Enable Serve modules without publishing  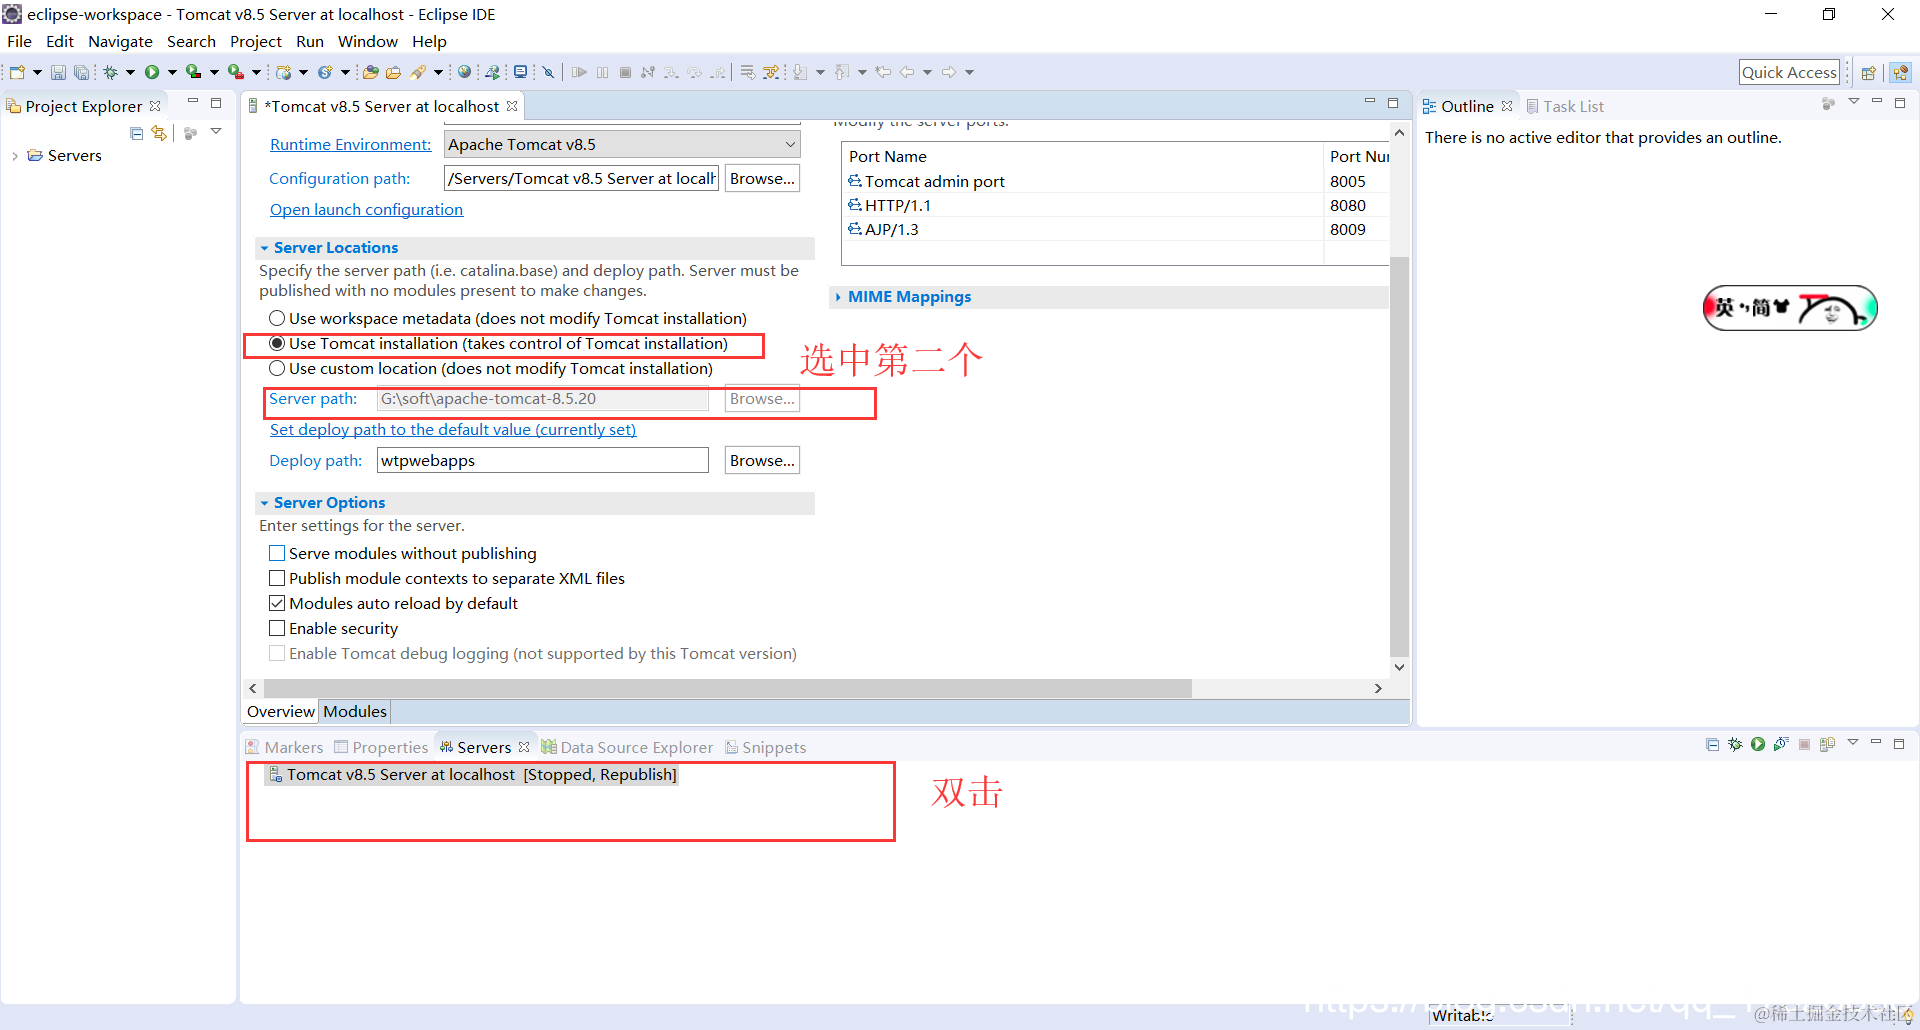277,553
